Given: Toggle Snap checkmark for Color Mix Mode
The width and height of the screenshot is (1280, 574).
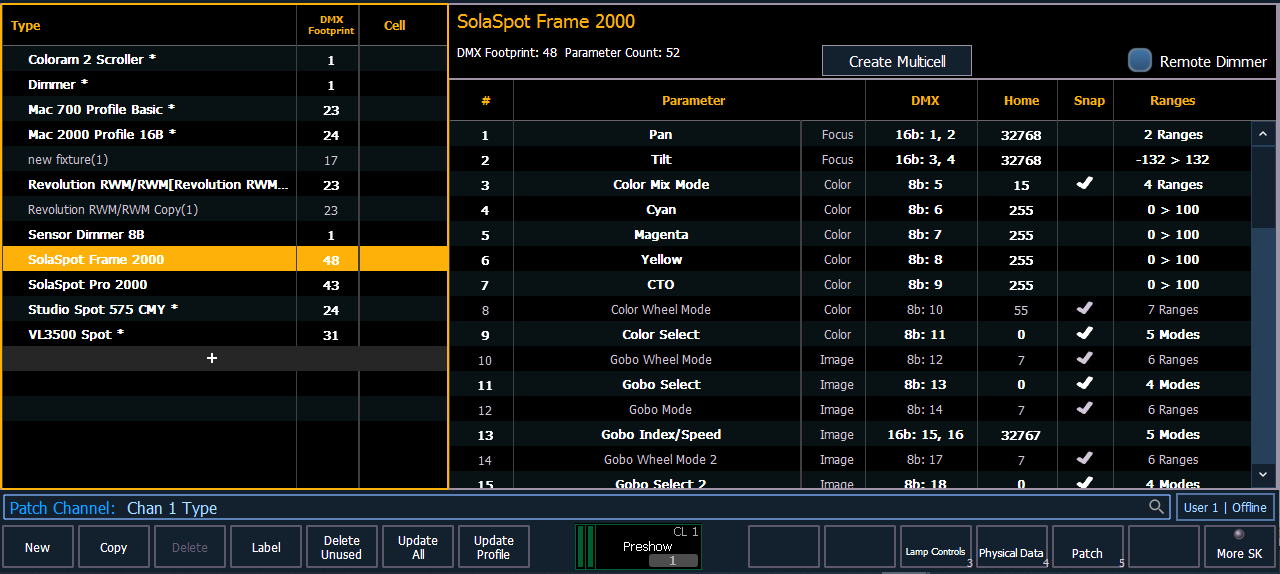Looking at the screenshot, I should [1084, 184].
